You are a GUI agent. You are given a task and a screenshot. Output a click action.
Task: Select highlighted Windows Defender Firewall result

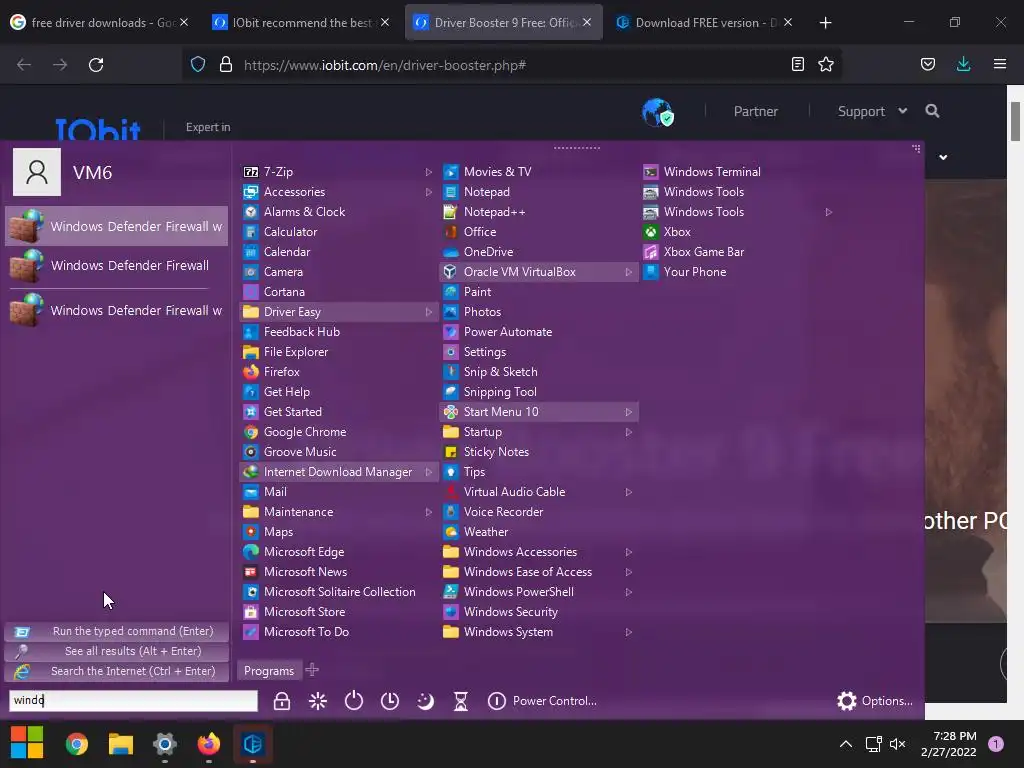click(117, 226)
